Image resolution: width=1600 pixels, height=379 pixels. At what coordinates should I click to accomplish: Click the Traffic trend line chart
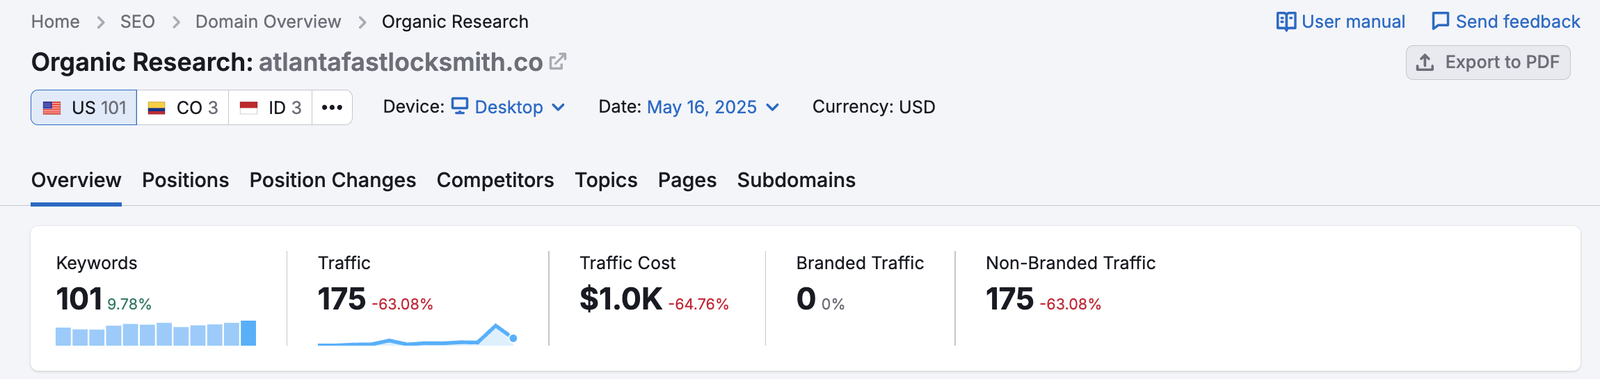pos(418,334)
